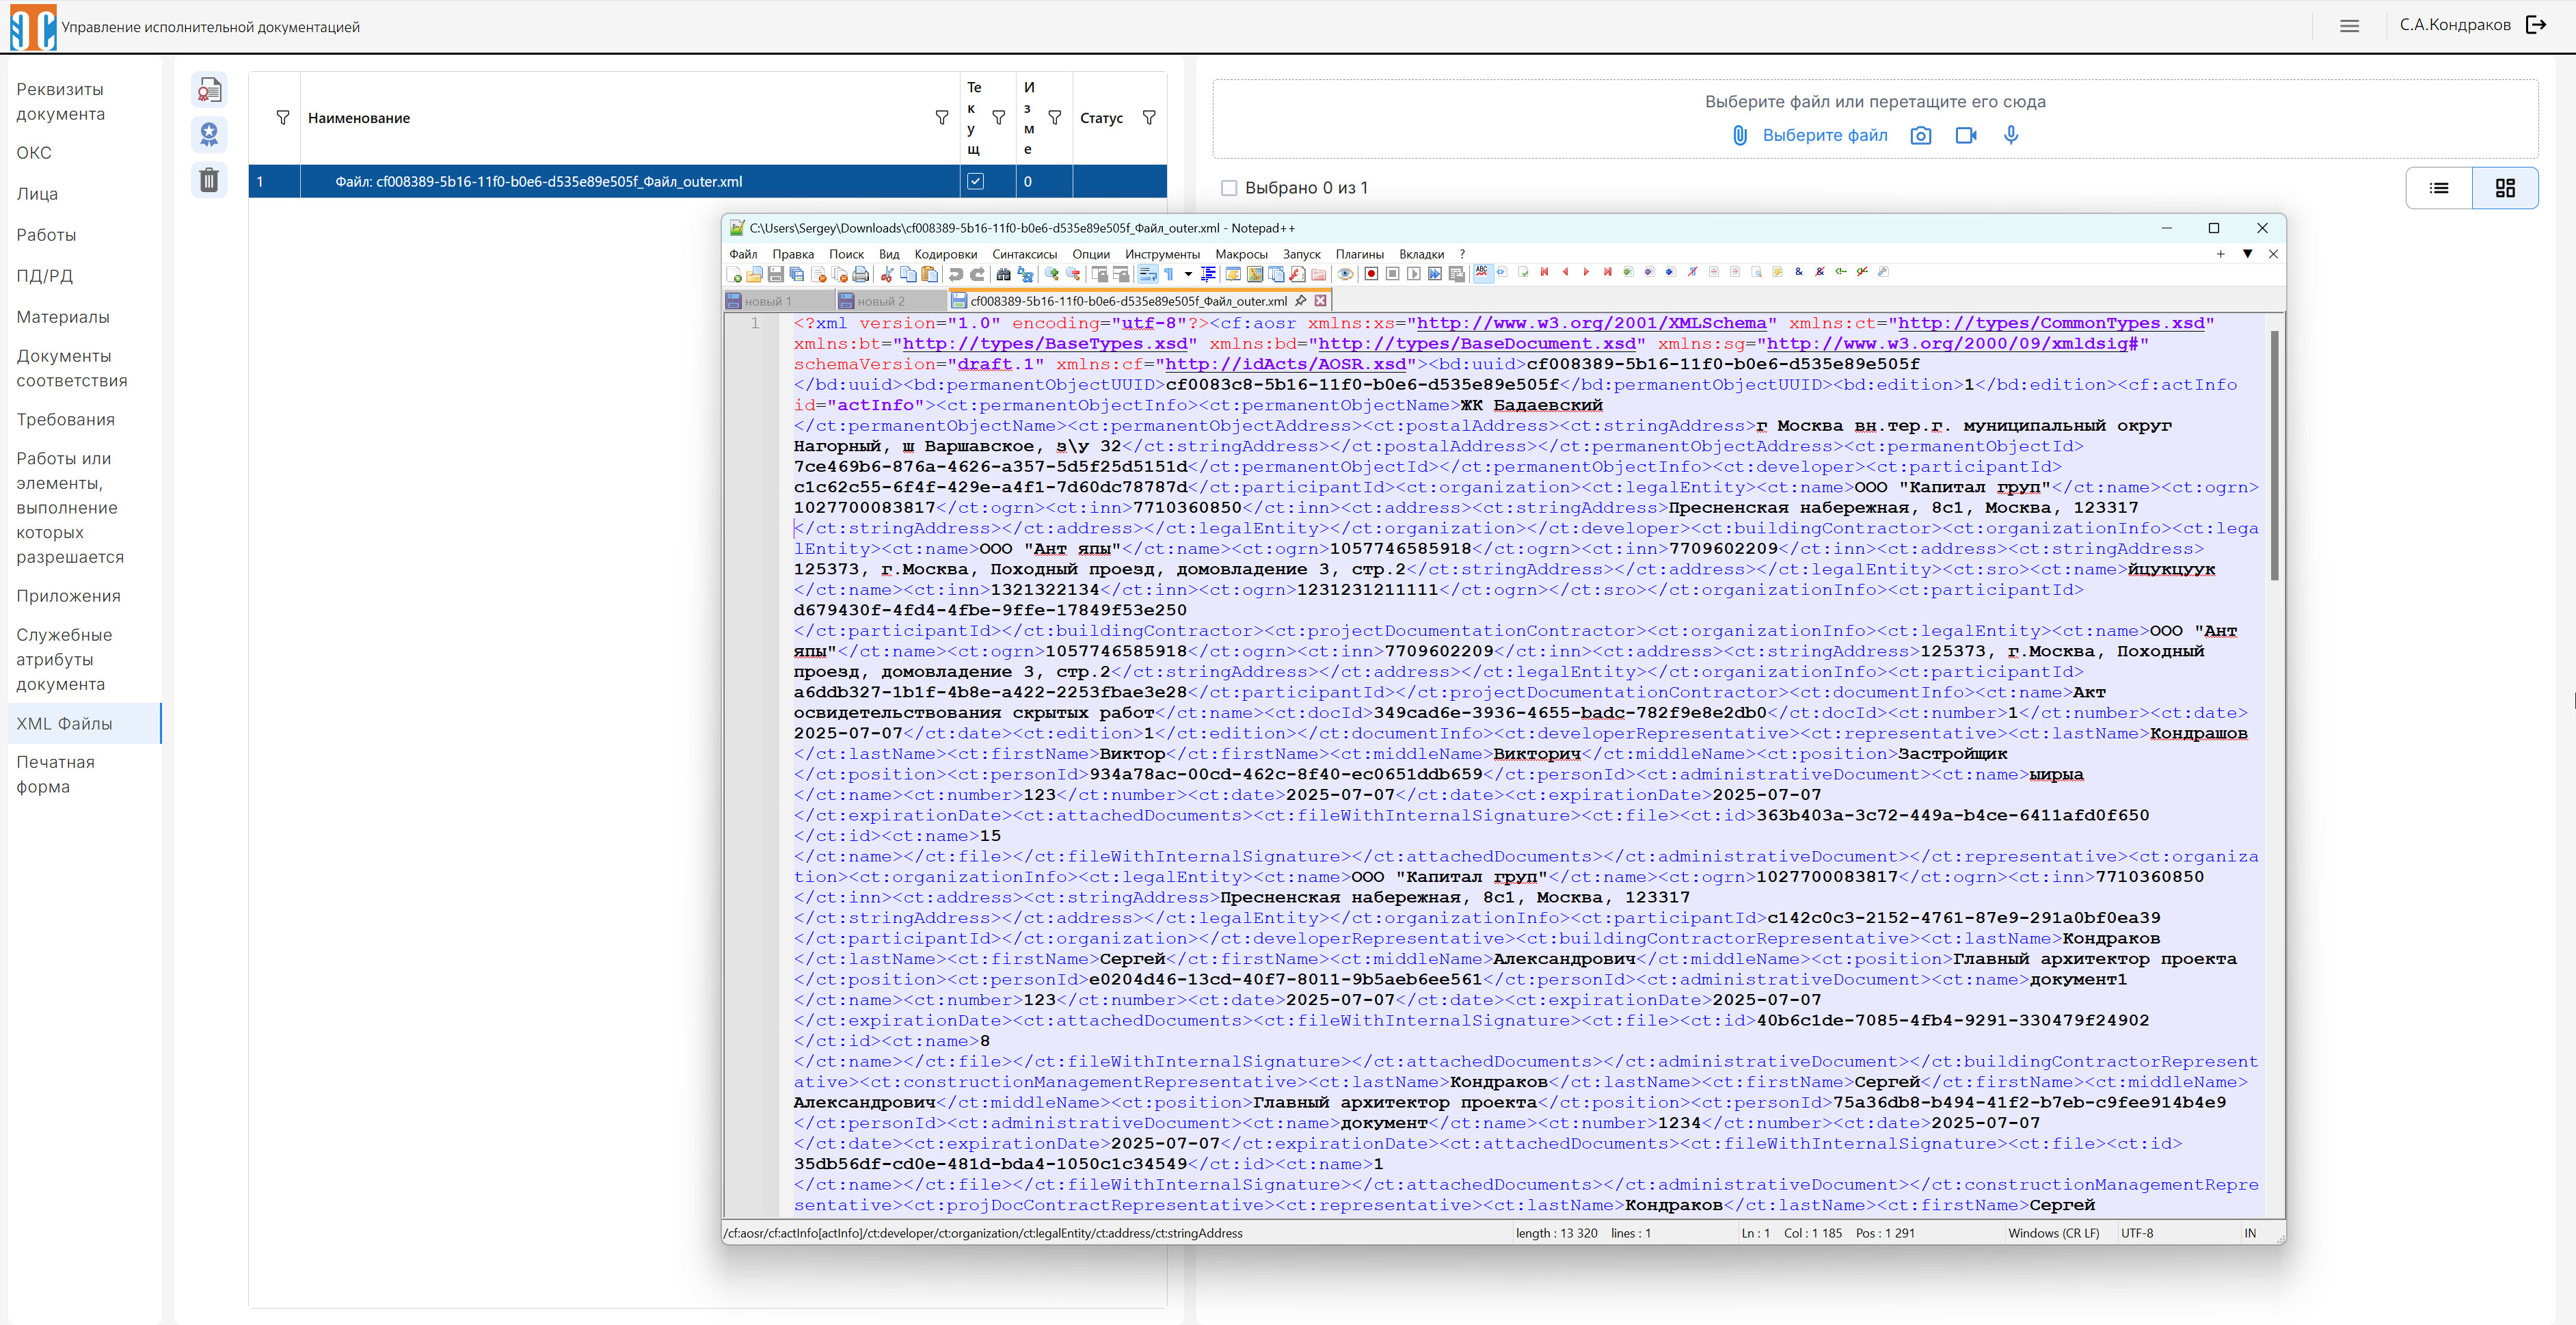Toggle macro recording red dot button
2576x1325 pixels.
pyautogui.click(x=1372, y=274)
